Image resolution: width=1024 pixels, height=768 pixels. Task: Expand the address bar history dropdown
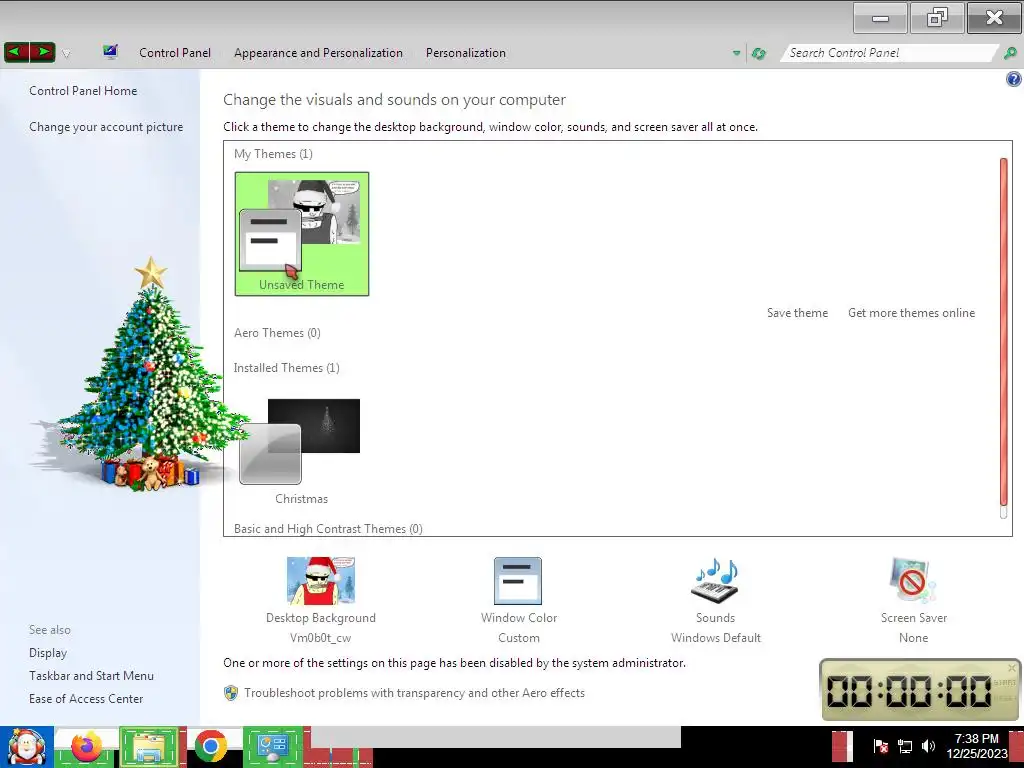tap(736, 53)
